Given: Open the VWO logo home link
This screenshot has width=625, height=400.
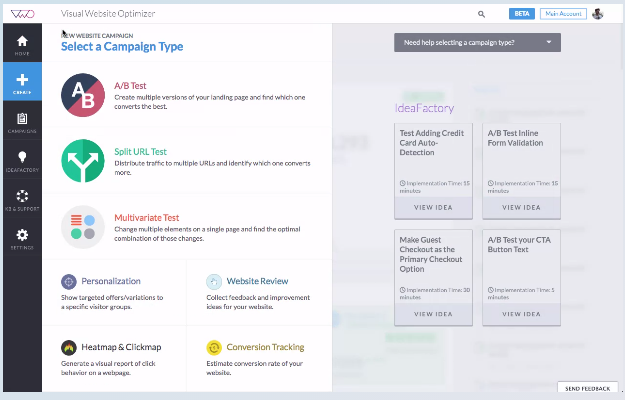Looking at the screenshot, I should pyautogui.click(x=23, y=14).
